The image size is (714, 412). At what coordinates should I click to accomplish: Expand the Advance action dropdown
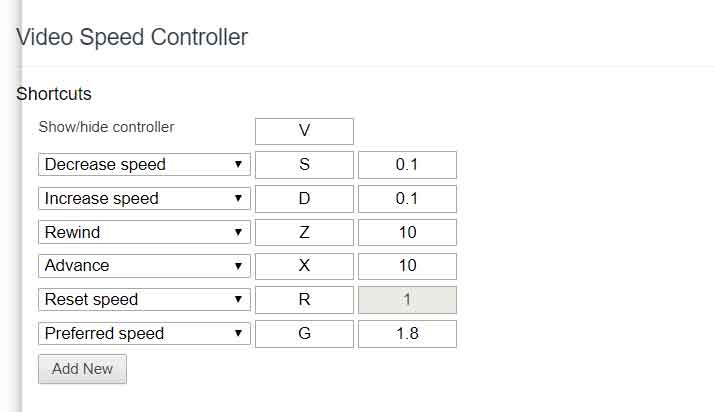(x=144, y=266)
